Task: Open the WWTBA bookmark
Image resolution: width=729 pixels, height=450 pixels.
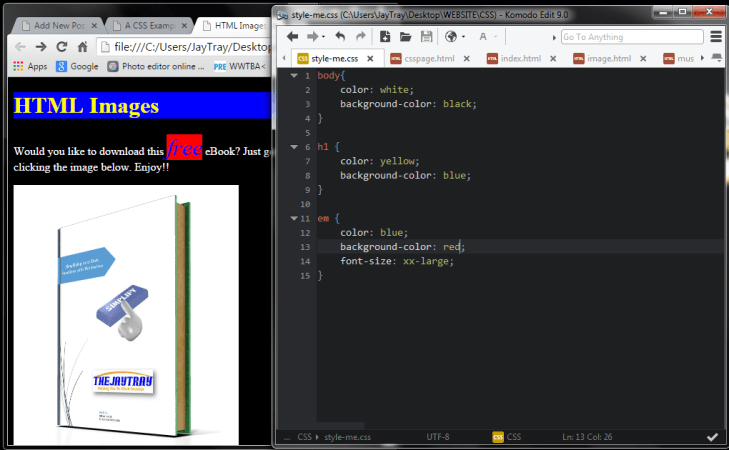Action: pos(240,66)
